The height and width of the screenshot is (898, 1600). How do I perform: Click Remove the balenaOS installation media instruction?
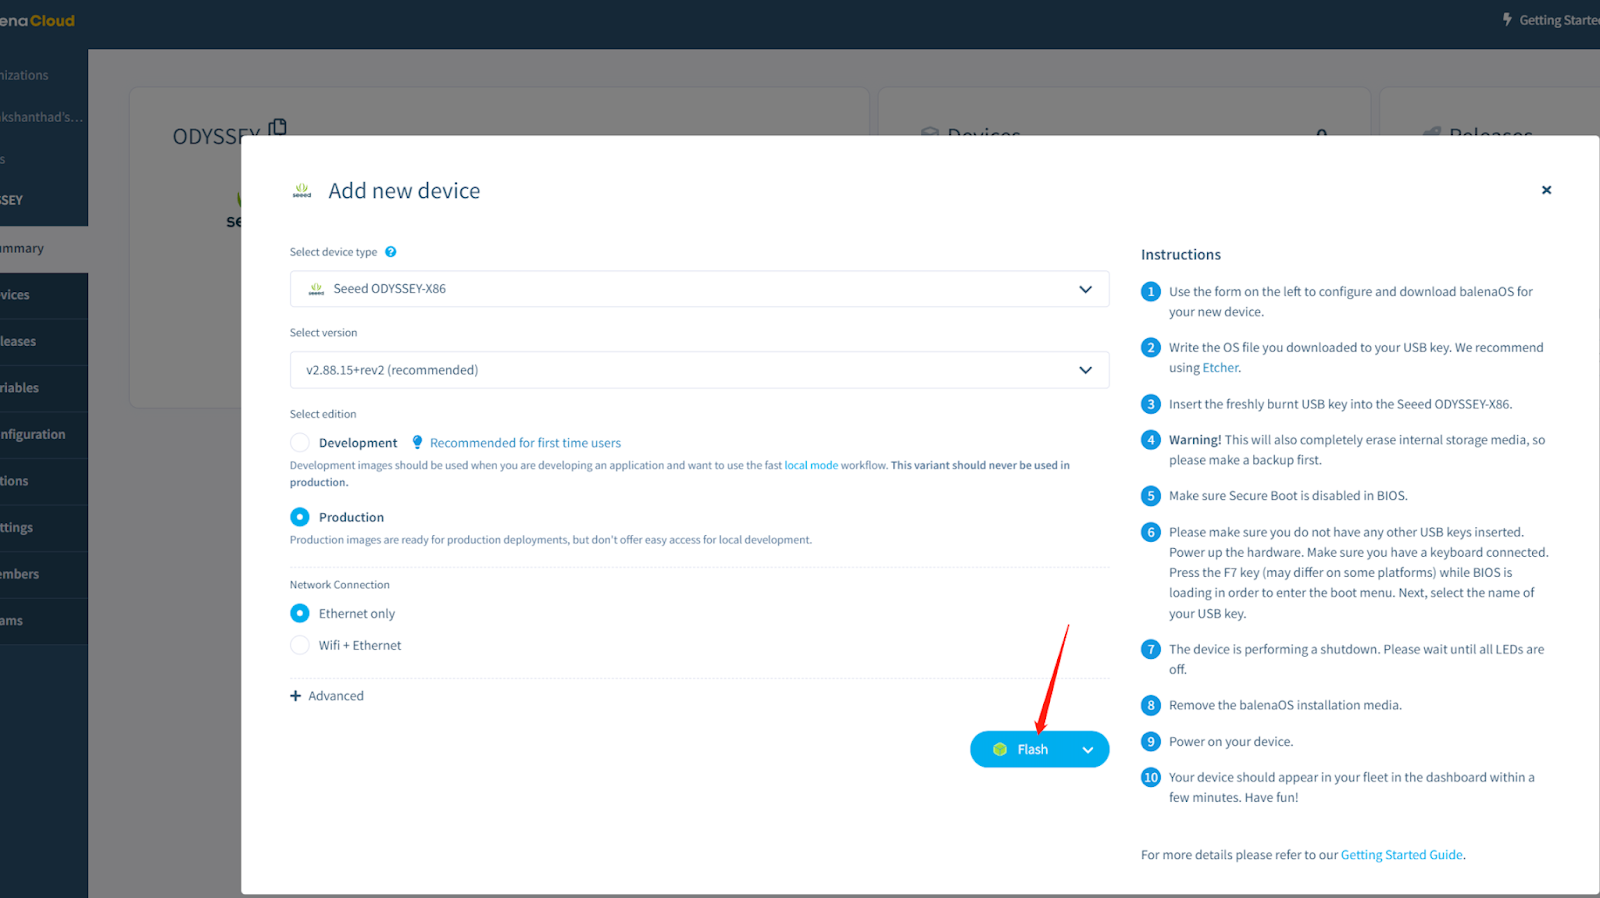pos(1285,705)
